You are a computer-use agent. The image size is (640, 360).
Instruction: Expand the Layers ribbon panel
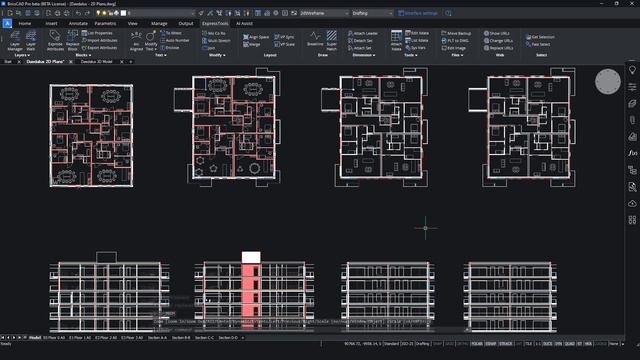[x=22, y=55]
